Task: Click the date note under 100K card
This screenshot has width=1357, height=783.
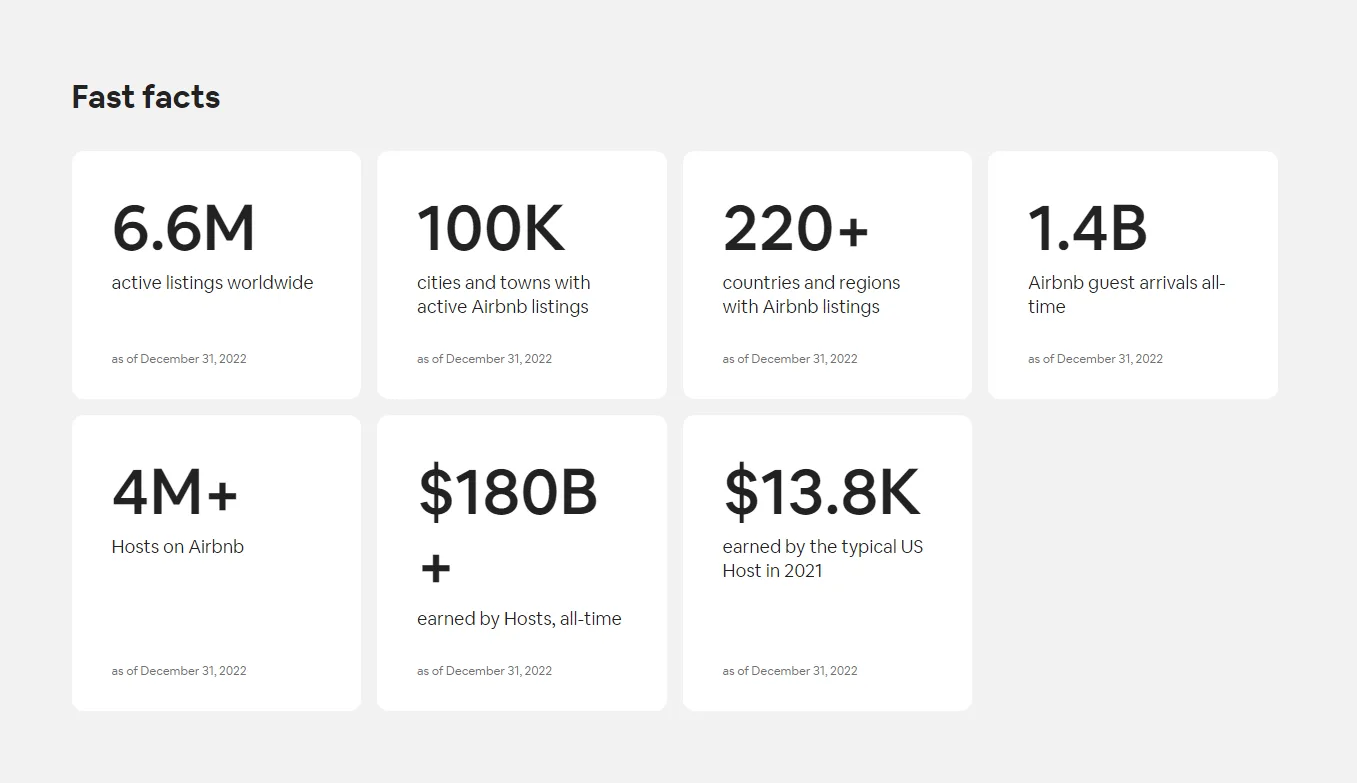Action: (x=484, y=359)
